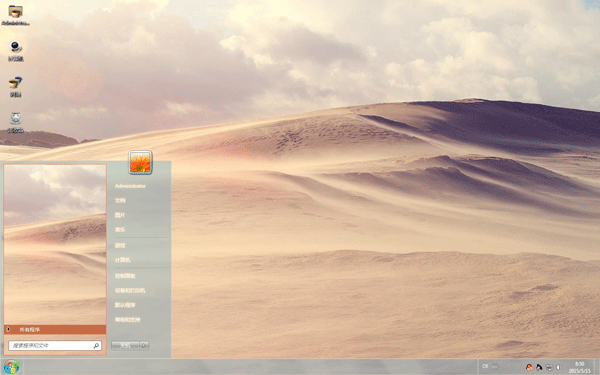Open 计算机 (Computer) in Start menu
Screen dimensions: 600x375
click(122, 260)
